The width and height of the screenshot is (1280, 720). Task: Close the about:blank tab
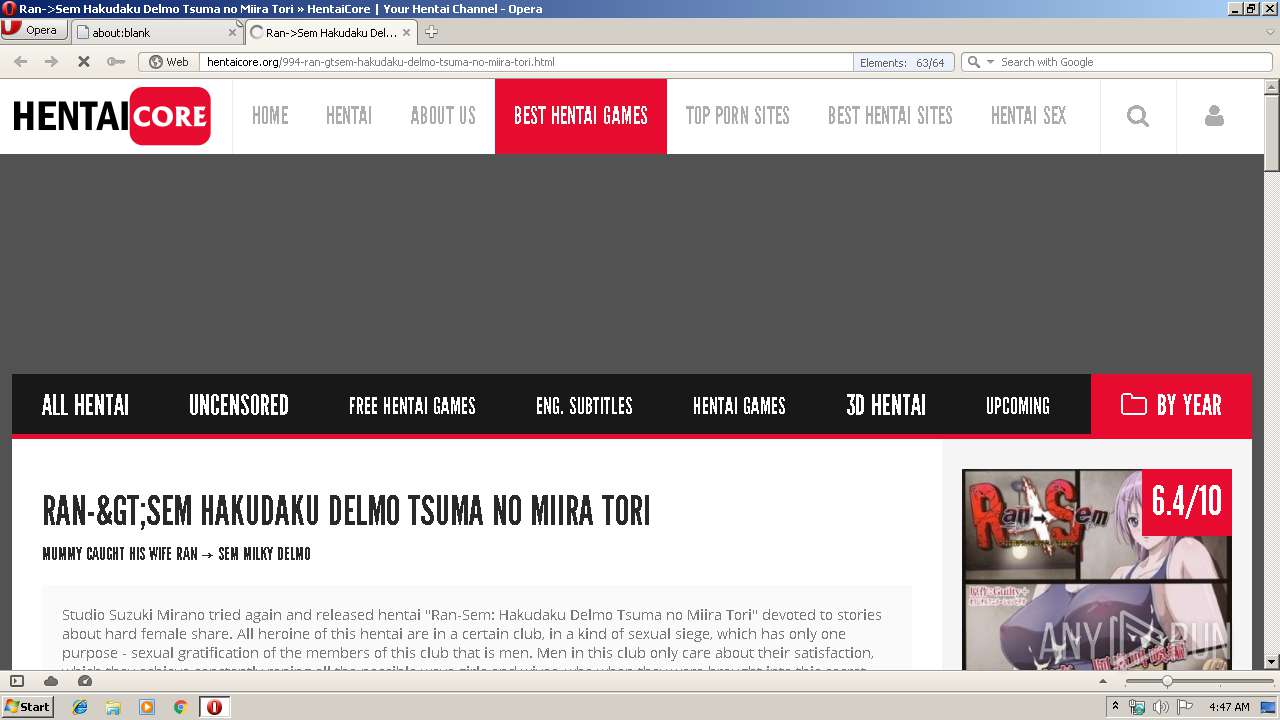[x=232, y=32]
